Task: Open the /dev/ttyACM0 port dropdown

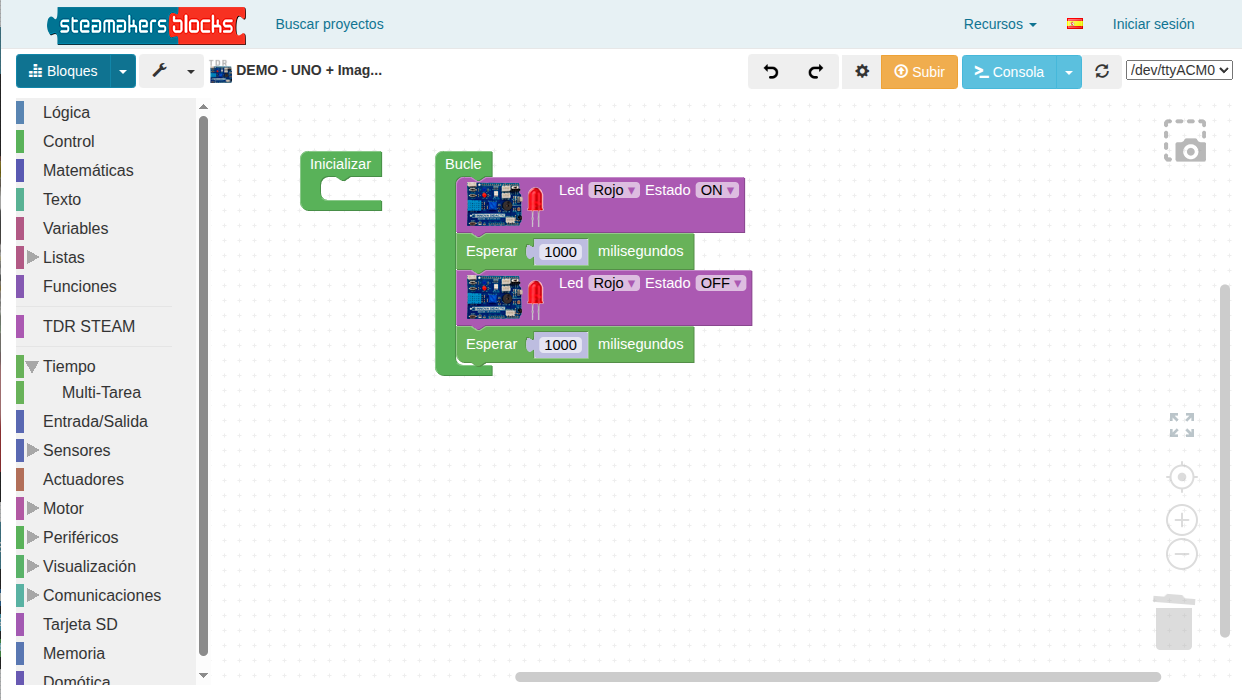Action: click(x=1179, y=71)
